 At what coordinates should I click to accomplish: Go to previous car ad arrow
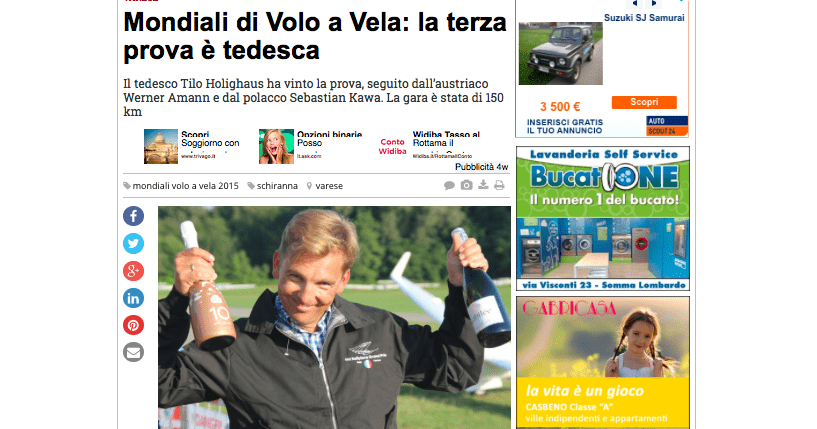click(635, 4)
